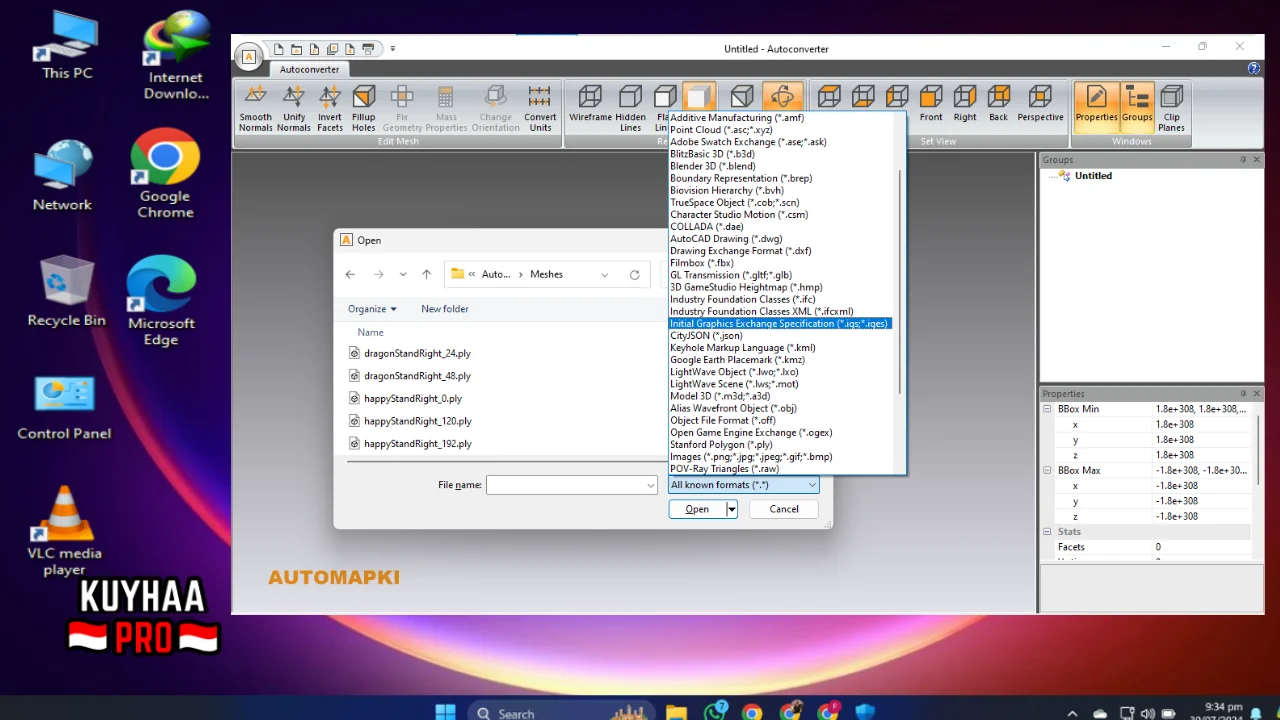This screenshot has width=1280, height=720.
Task: Open Customize Quick Access Toolbar dropdown
Action: [392, 49]
